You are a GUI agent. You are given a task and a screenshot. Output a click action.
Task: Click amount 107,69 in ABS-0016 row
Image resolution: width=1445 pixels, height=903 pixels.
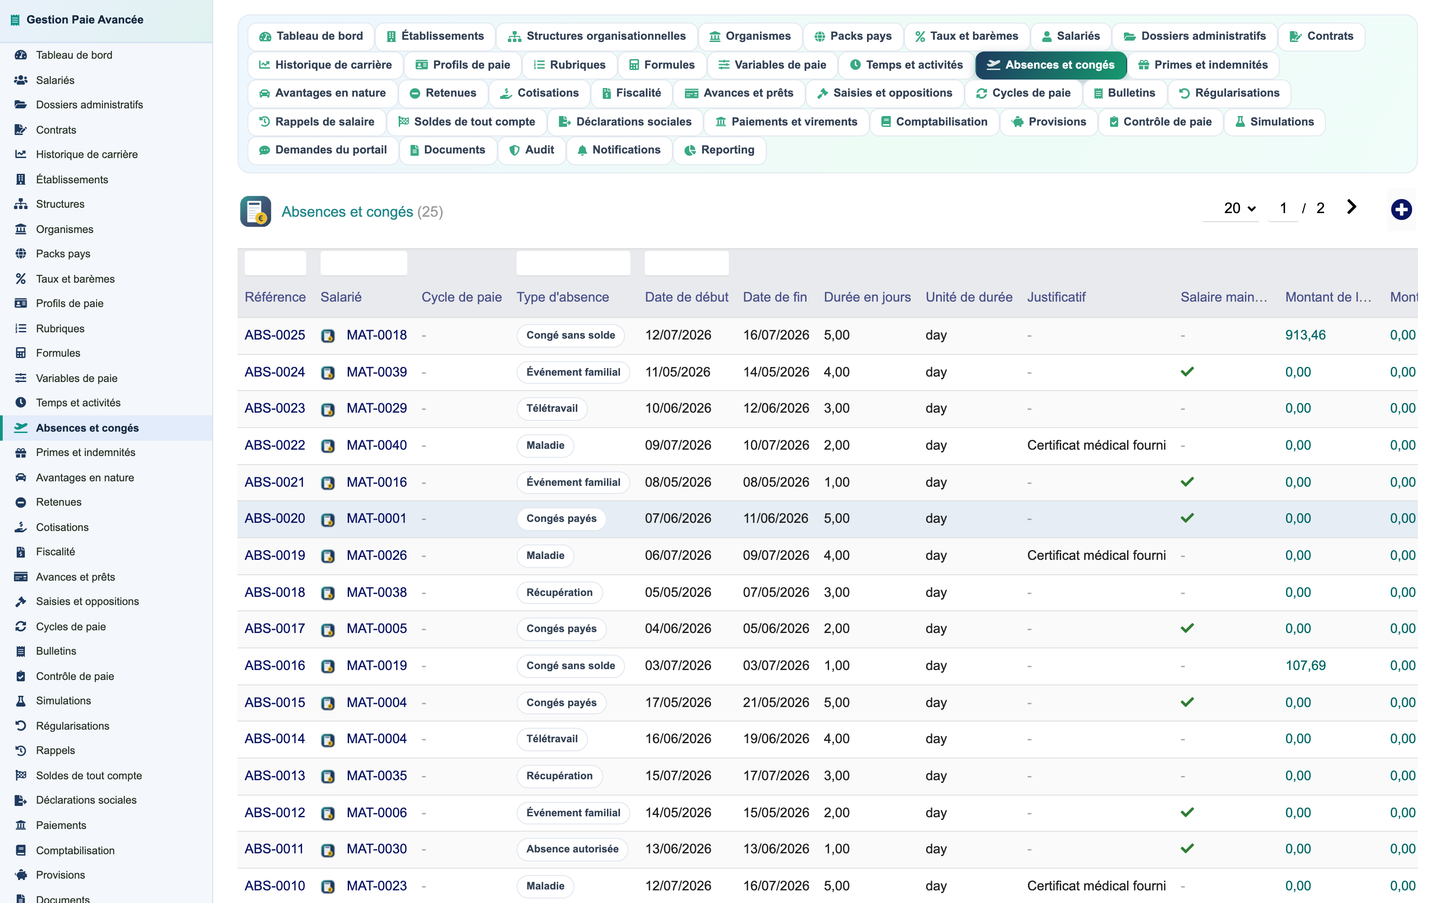point(1305,666)
